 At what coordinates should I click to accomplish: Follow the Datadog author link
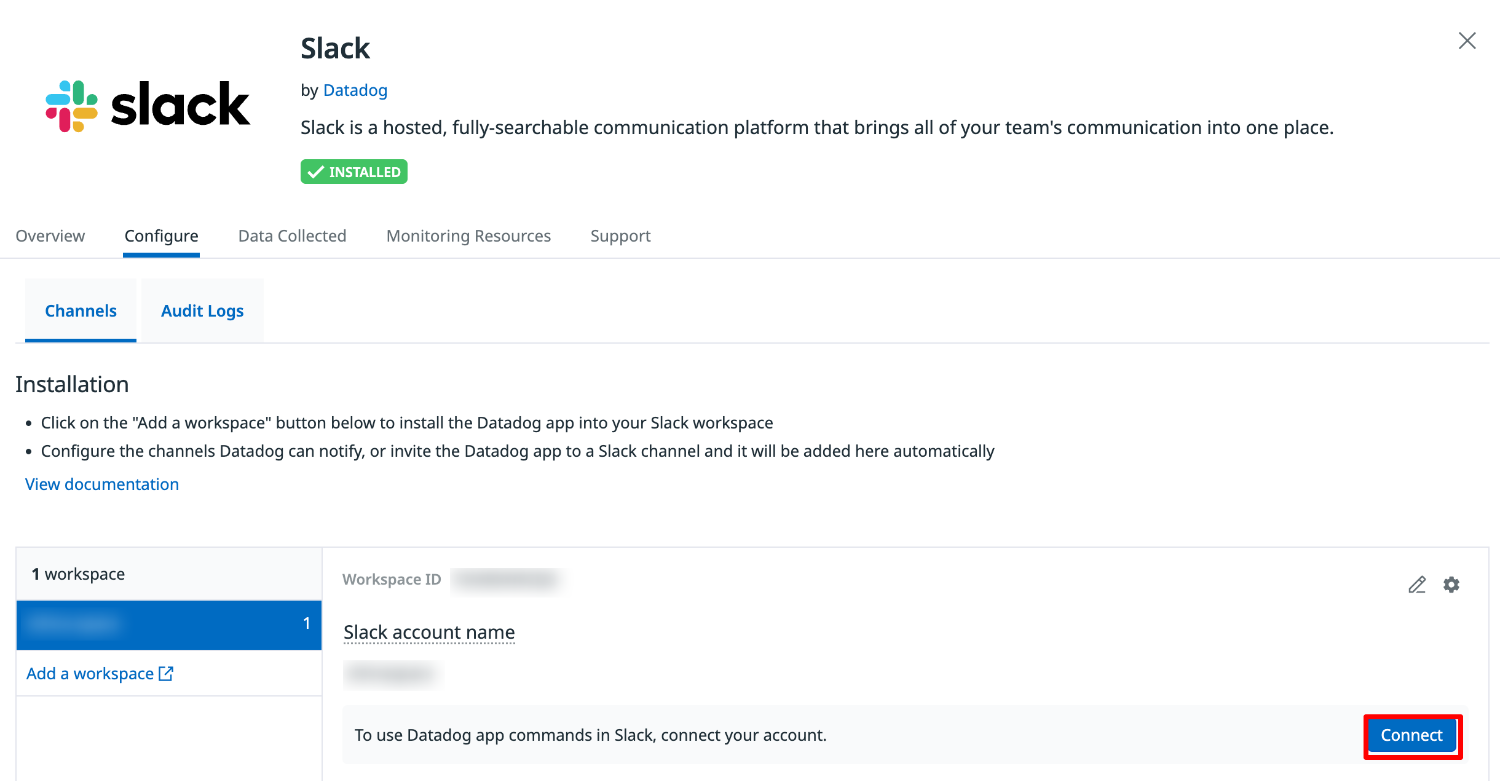(x=355, y=90)
